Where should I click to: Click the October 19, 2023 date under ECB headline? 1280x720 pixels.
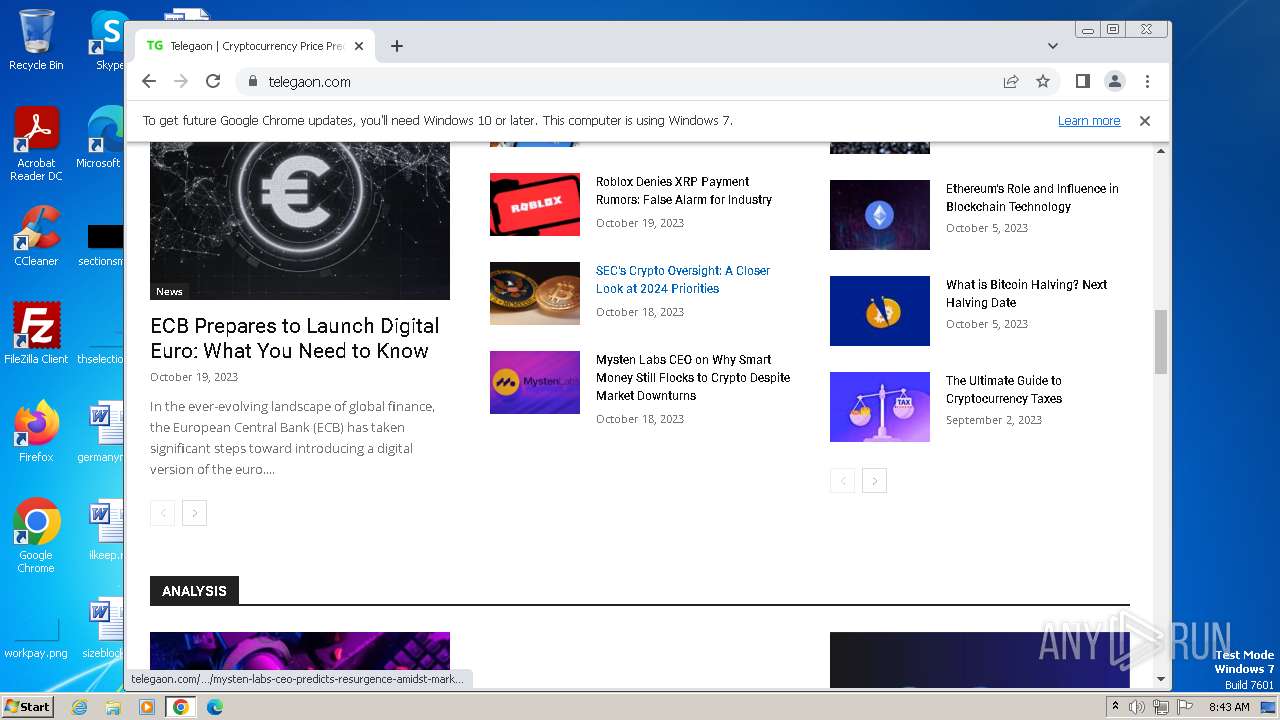(194, 377)
